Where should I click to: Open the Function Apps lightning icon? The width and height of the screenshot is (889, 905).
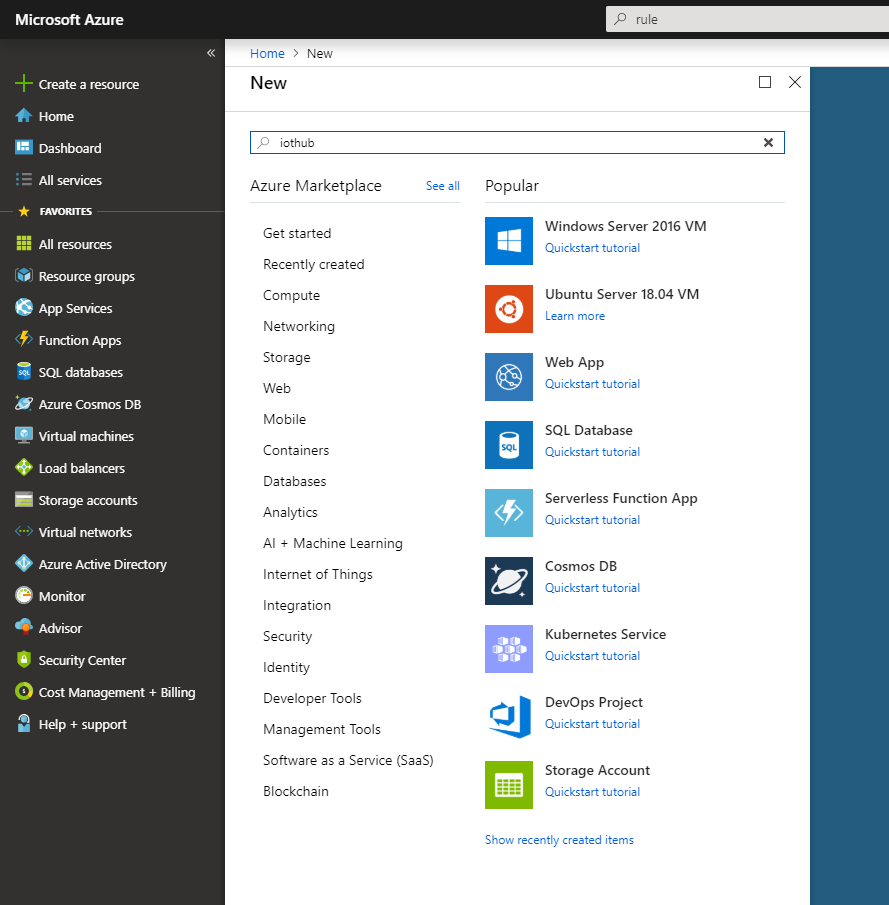pos(24,340)
